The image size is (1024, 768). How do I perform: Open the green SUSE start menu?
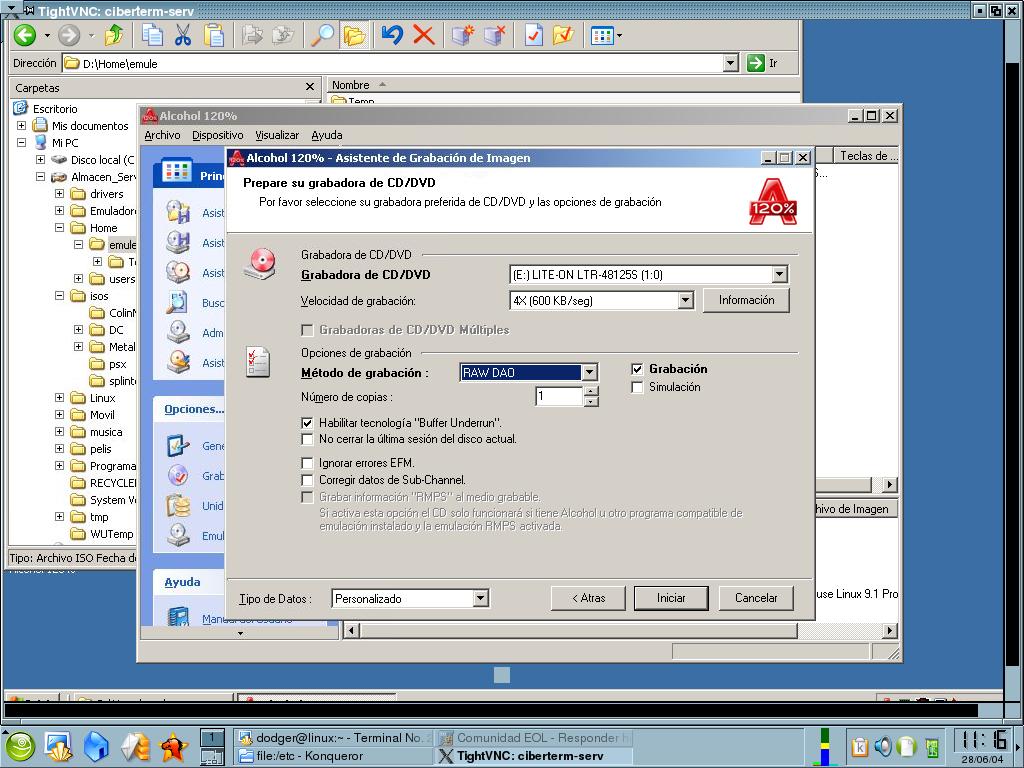20,746
